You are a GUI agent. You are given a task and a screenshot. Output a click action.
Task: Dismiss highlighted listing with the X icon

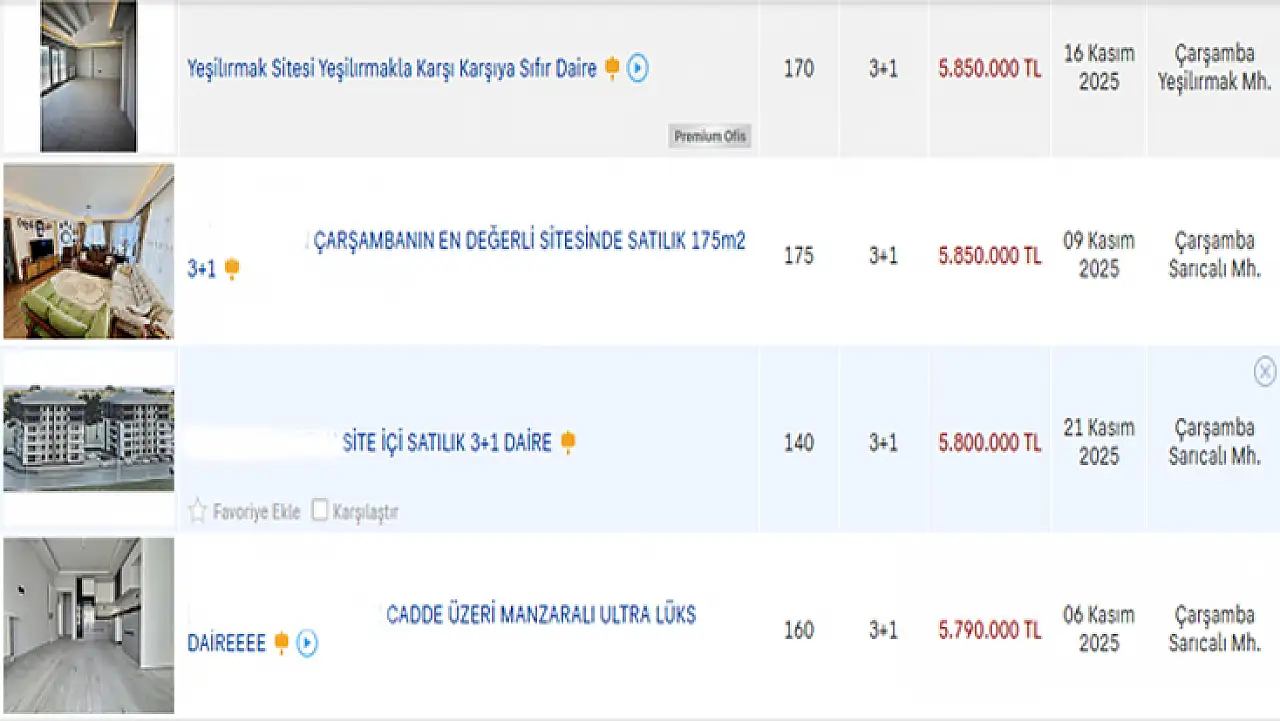pyautogui.click(x=1264, y=372)
